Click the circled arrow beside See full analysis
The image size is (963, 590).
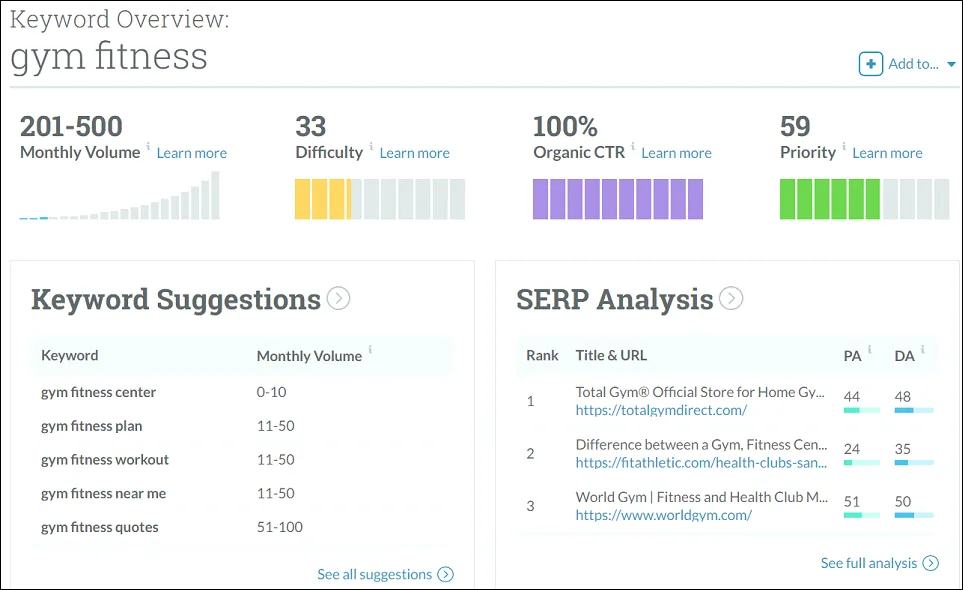931,563
